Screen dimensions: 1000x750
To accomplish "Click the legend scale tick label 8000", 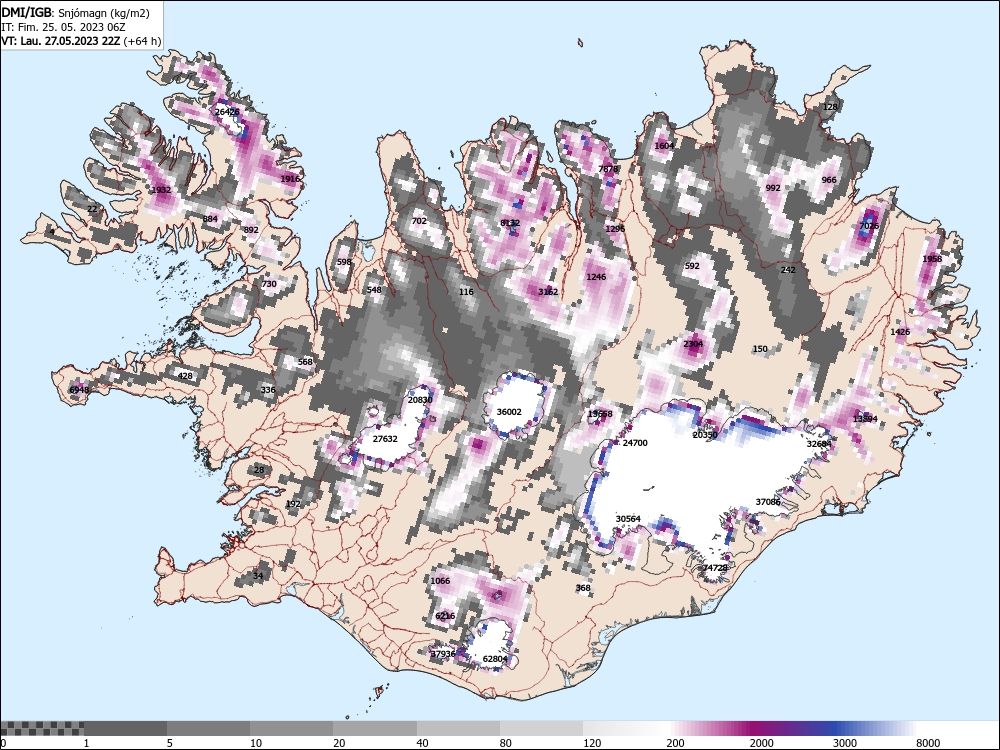I will (x=928, y=743).
